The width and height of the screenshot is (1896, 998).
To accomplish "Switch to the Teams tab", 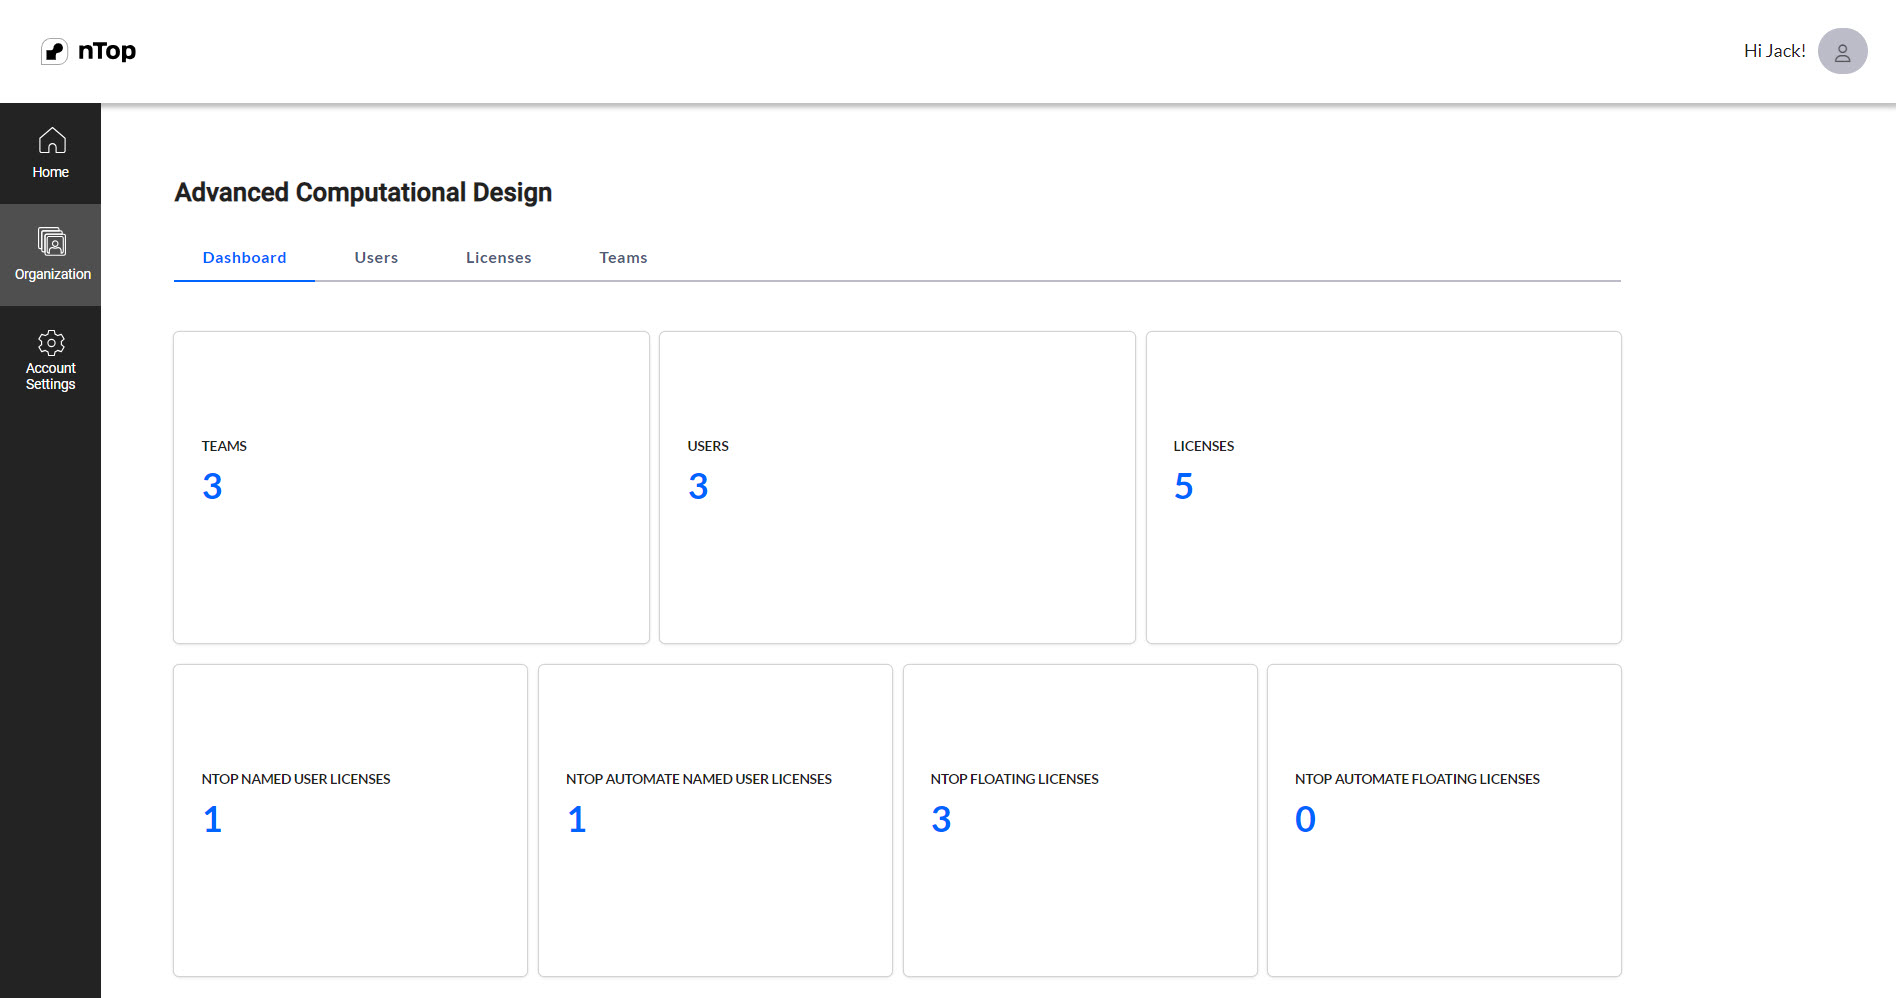I will coord(623,258).
